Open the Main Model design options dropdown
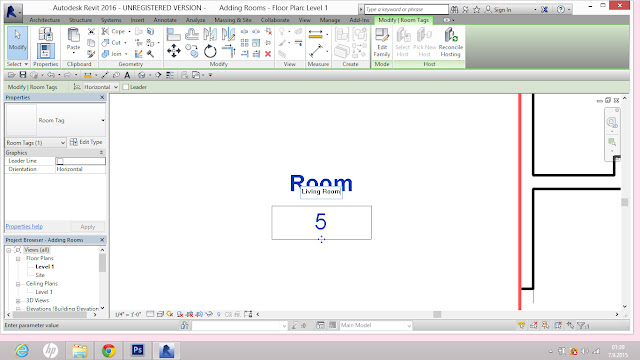 point(376,325)
